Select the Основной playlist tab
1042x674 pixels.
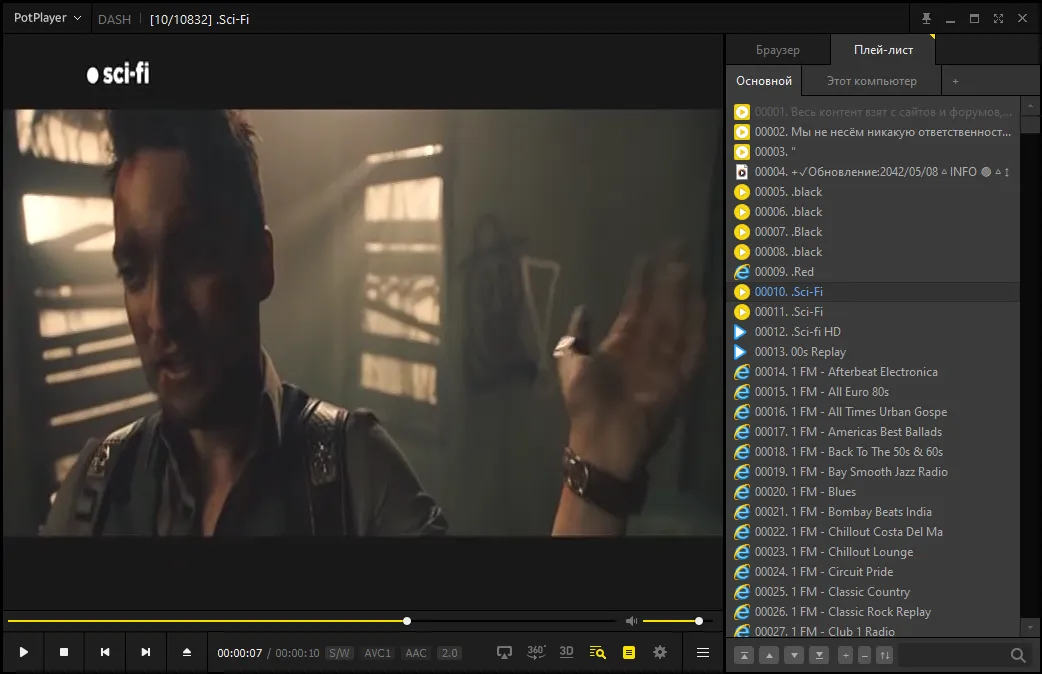click(x=764, y=81)
